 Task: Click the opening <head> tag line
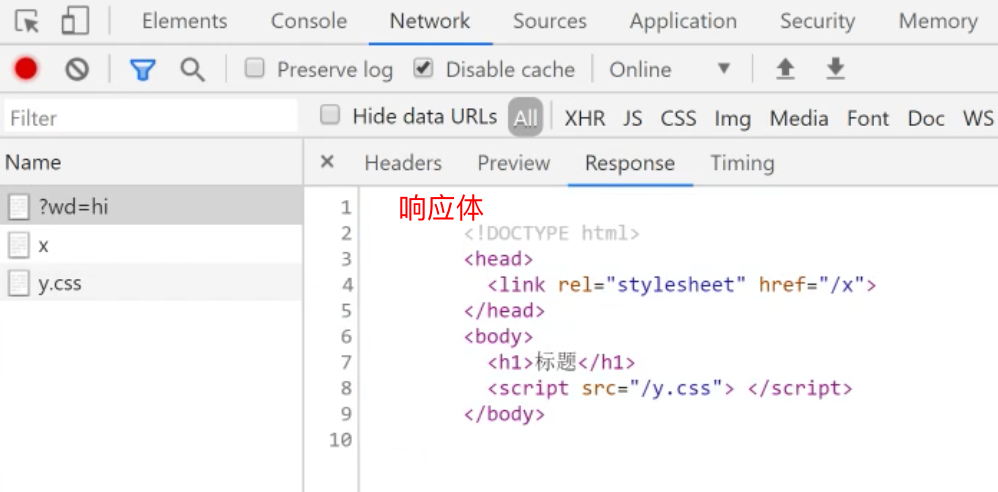coord(498,259)
